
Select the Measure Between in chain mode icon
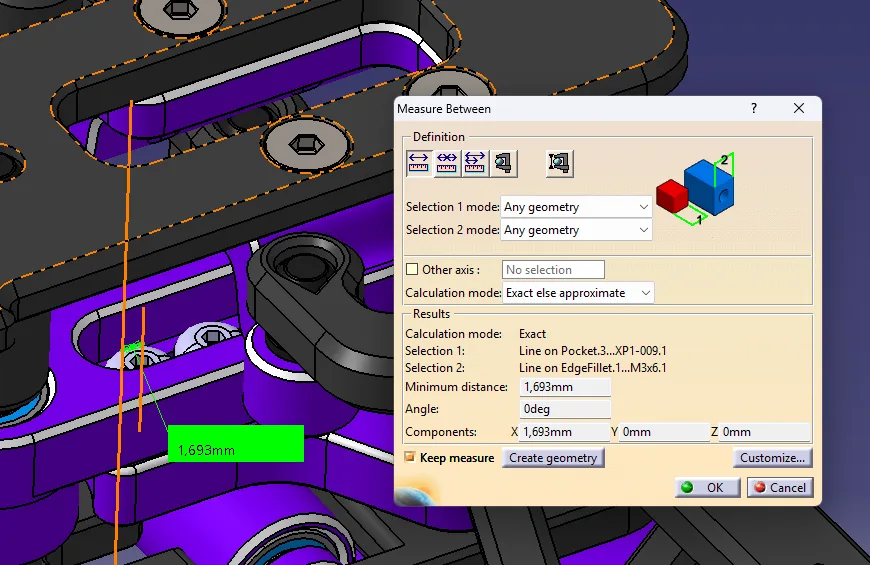click(x=447, y=163)
